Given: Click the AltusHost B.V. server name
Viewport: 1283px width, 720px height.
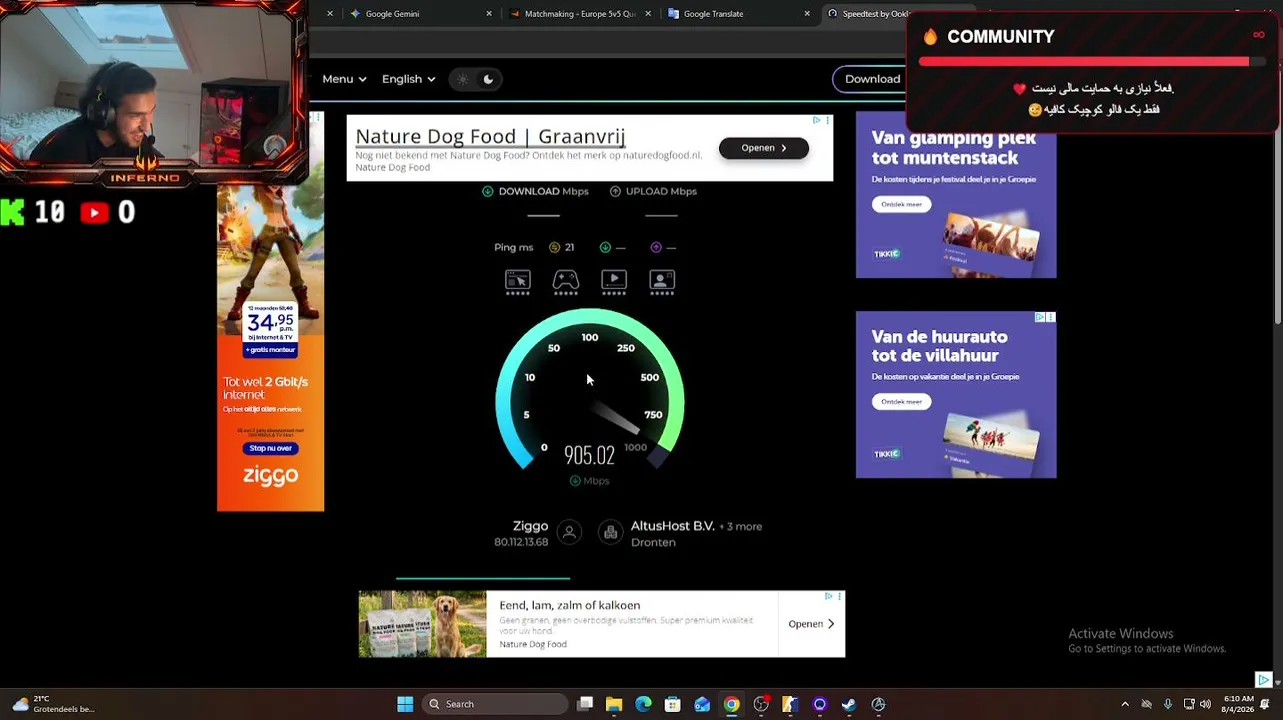Looking at the screenshot, I should 672,526.
